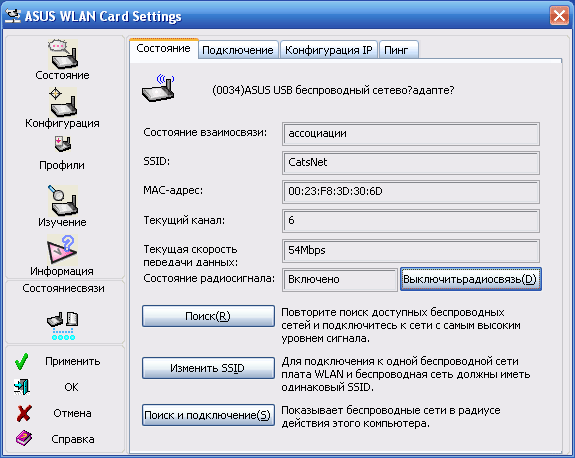Click the OK door icon

(x=22, y=387)
